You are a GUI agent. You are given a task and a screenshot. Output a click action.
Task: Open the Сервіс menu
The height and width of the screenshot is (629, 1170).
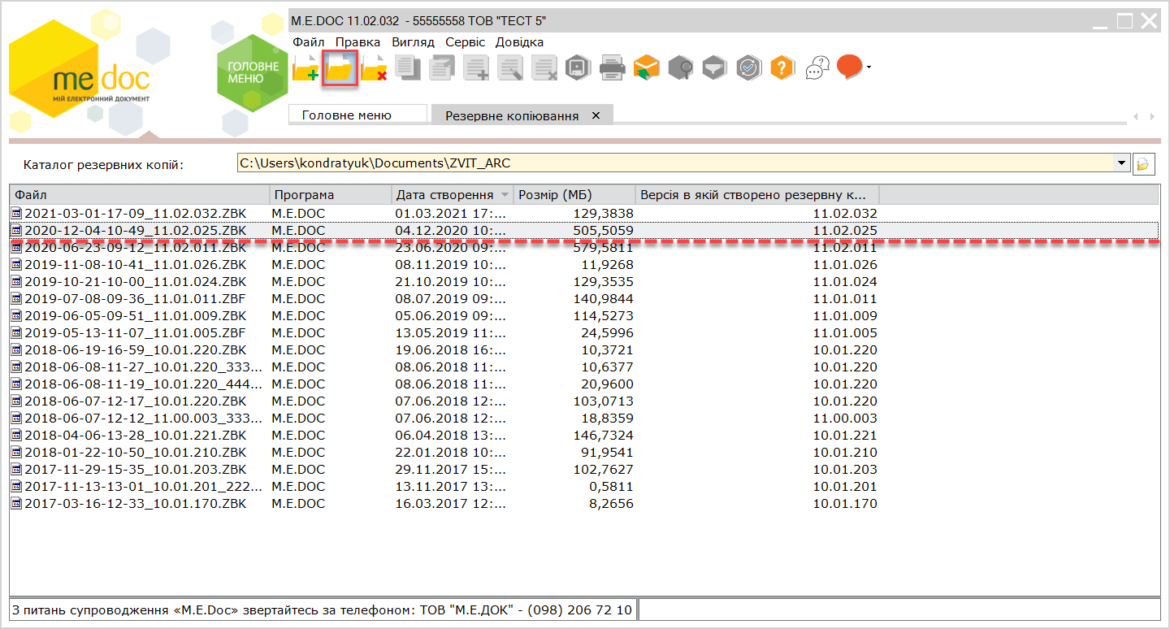465,43
